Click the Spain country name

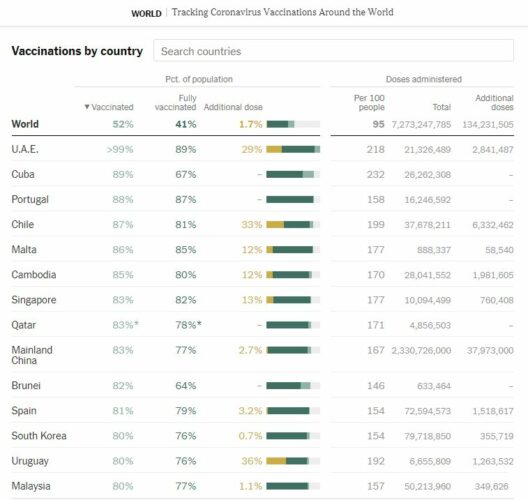point(24,411)
